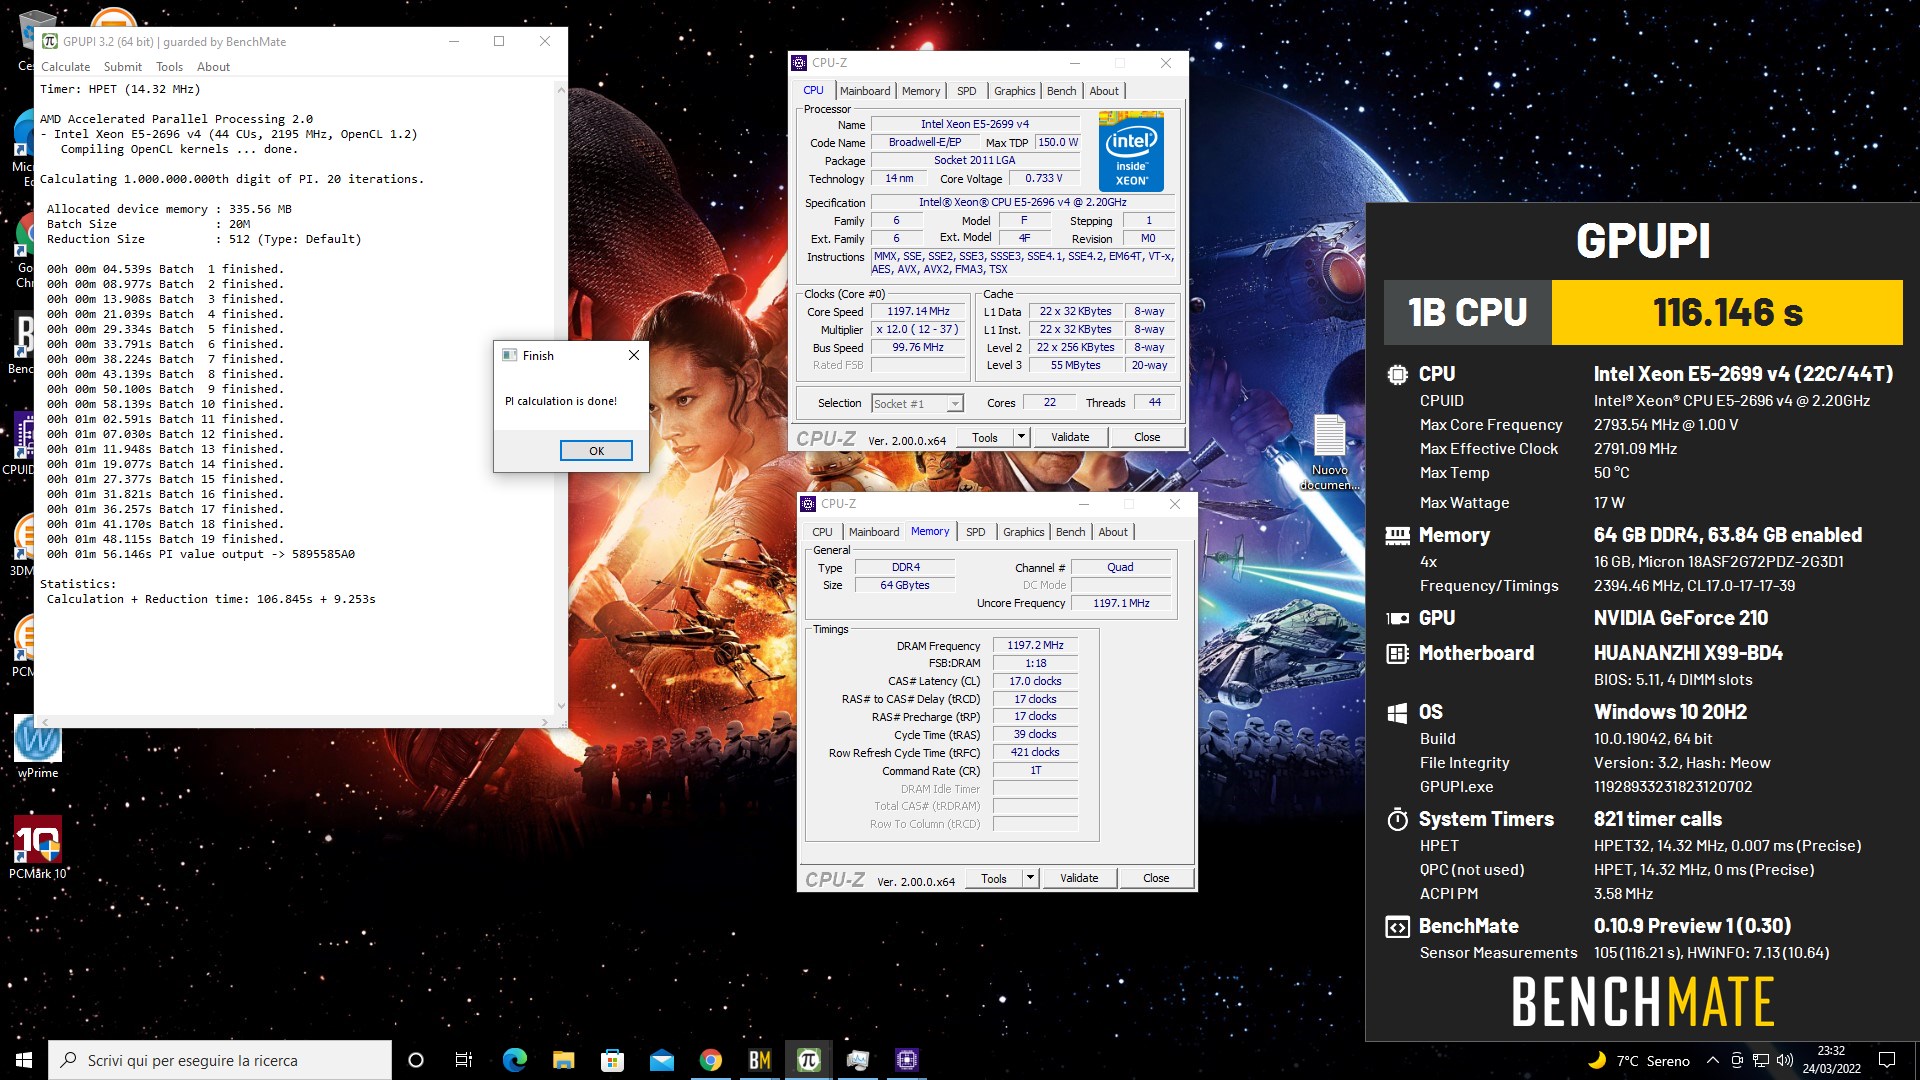Open Cortana circle icon on taskbar
Screen dimensions: 1920x1080
(x=416, y=1060)
